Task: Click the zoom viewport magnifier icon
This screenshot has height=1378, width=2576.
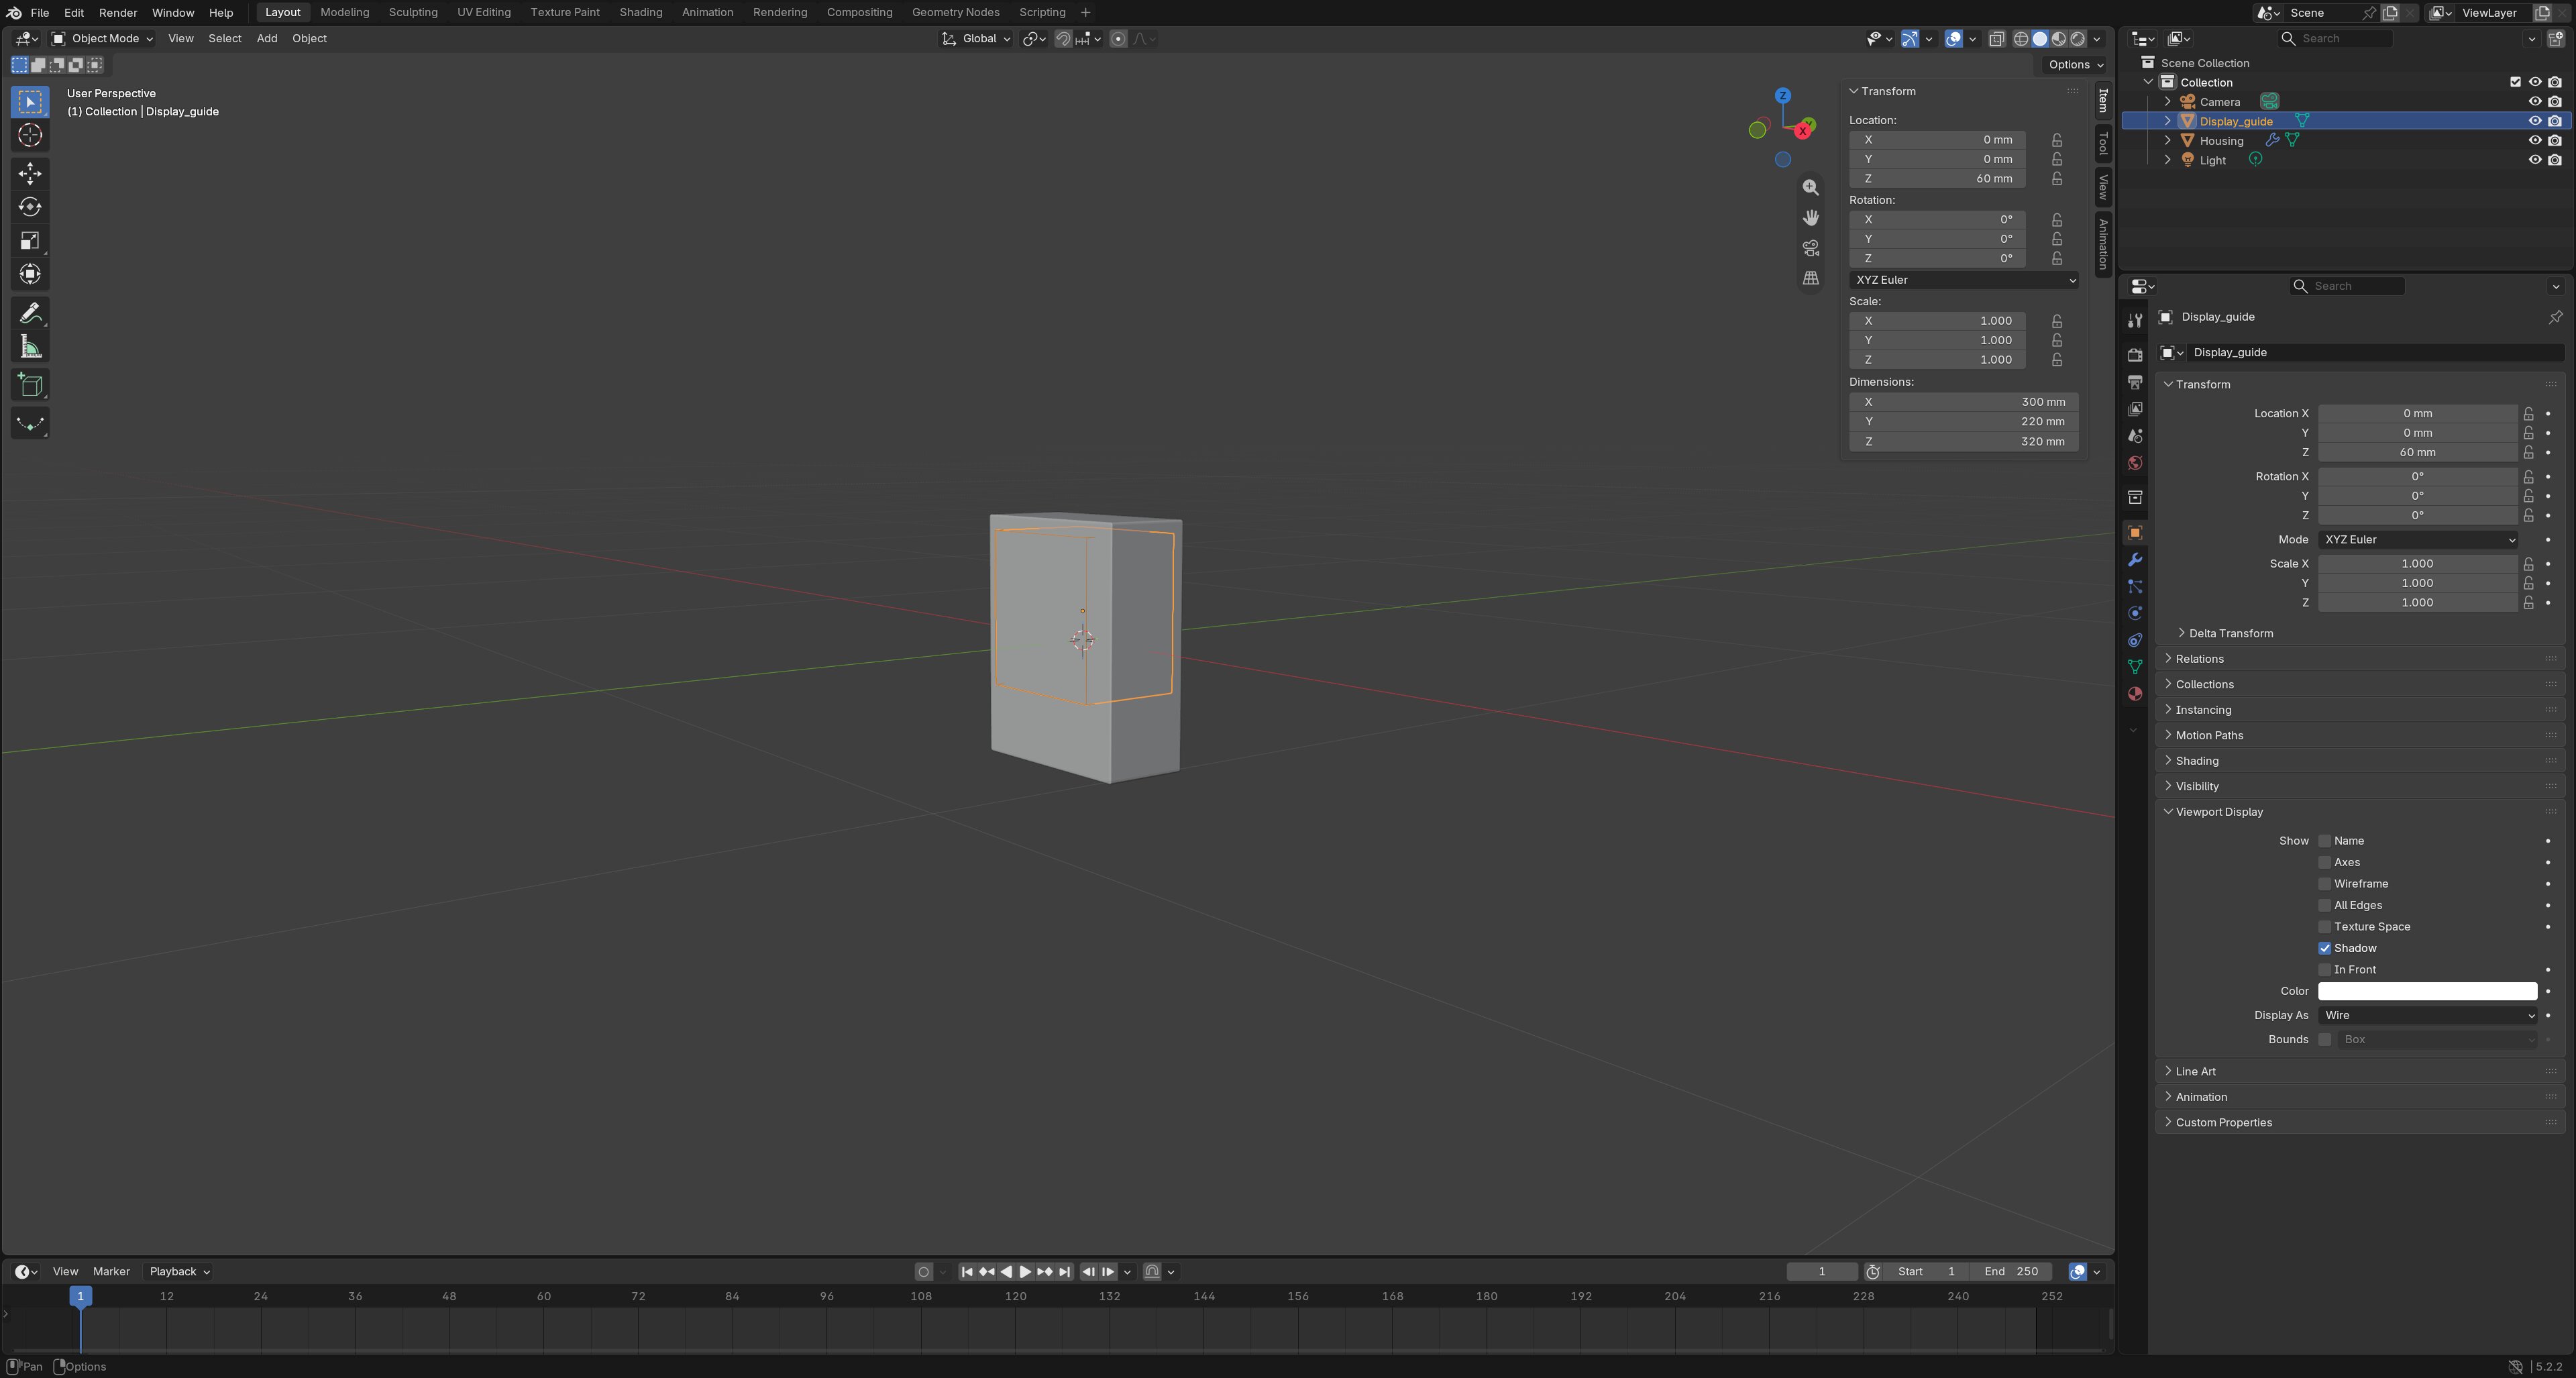Action: [x=1810, y=188]
